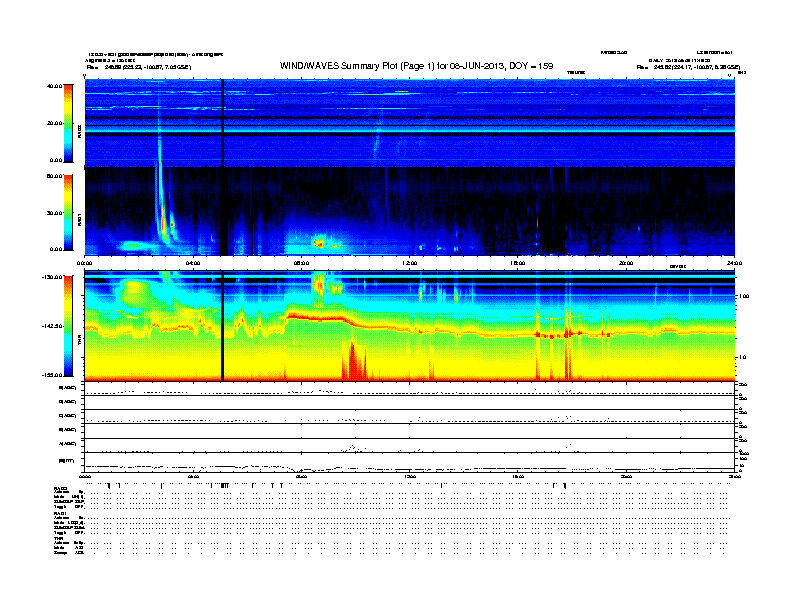Select the 40.00 label on RAD2 scale
The width and height of the screenshot is (792, 612).
pyautogui.click(x=55, y=86)
